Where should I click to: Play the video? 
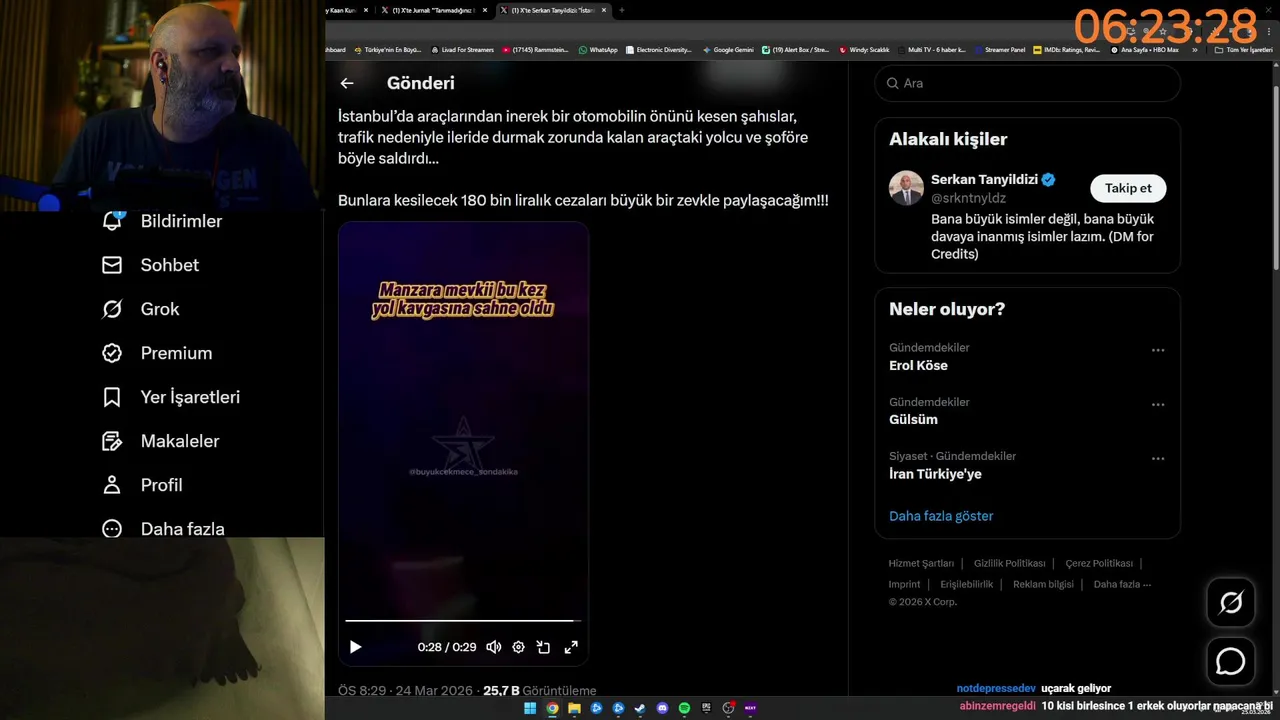point(355,647)
